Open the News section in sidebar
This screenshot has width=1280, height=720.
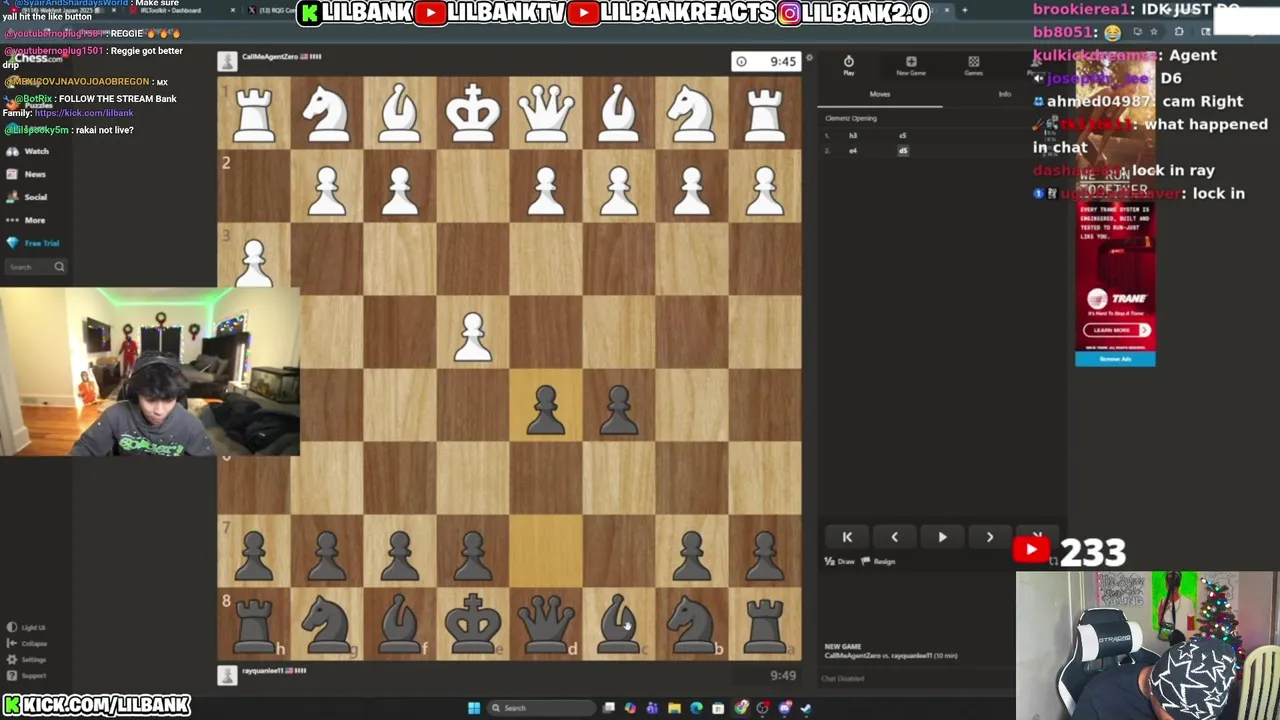[x=26, y=174]
